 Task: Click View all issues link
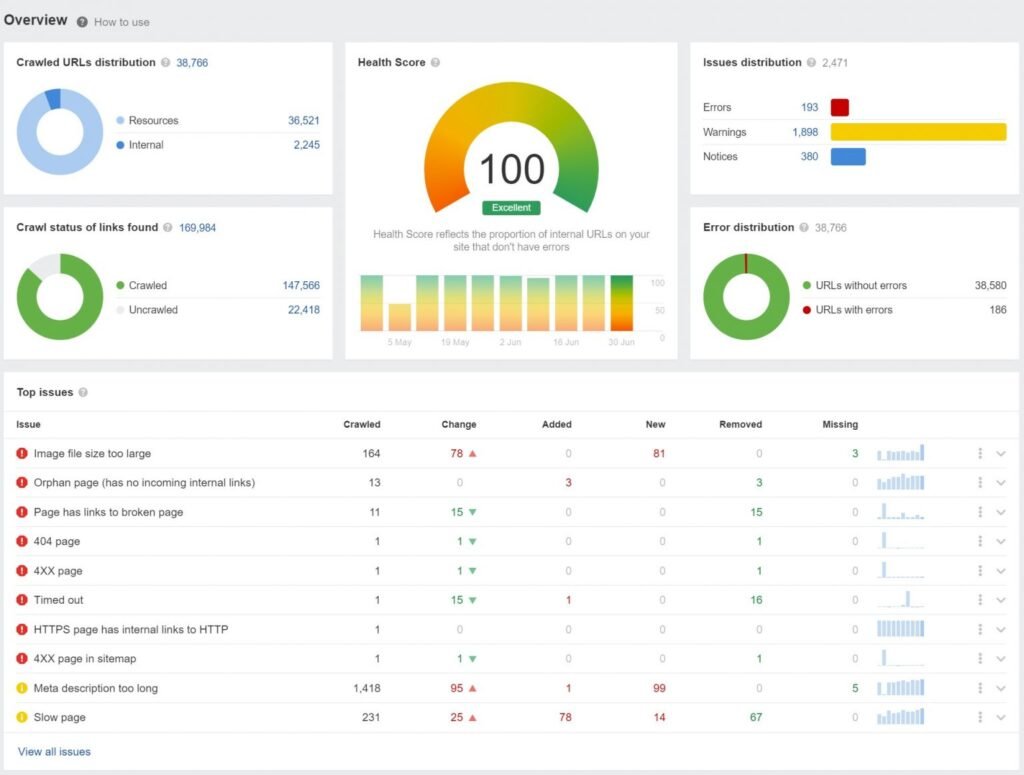pyautogui.click(x=54, y=752)
